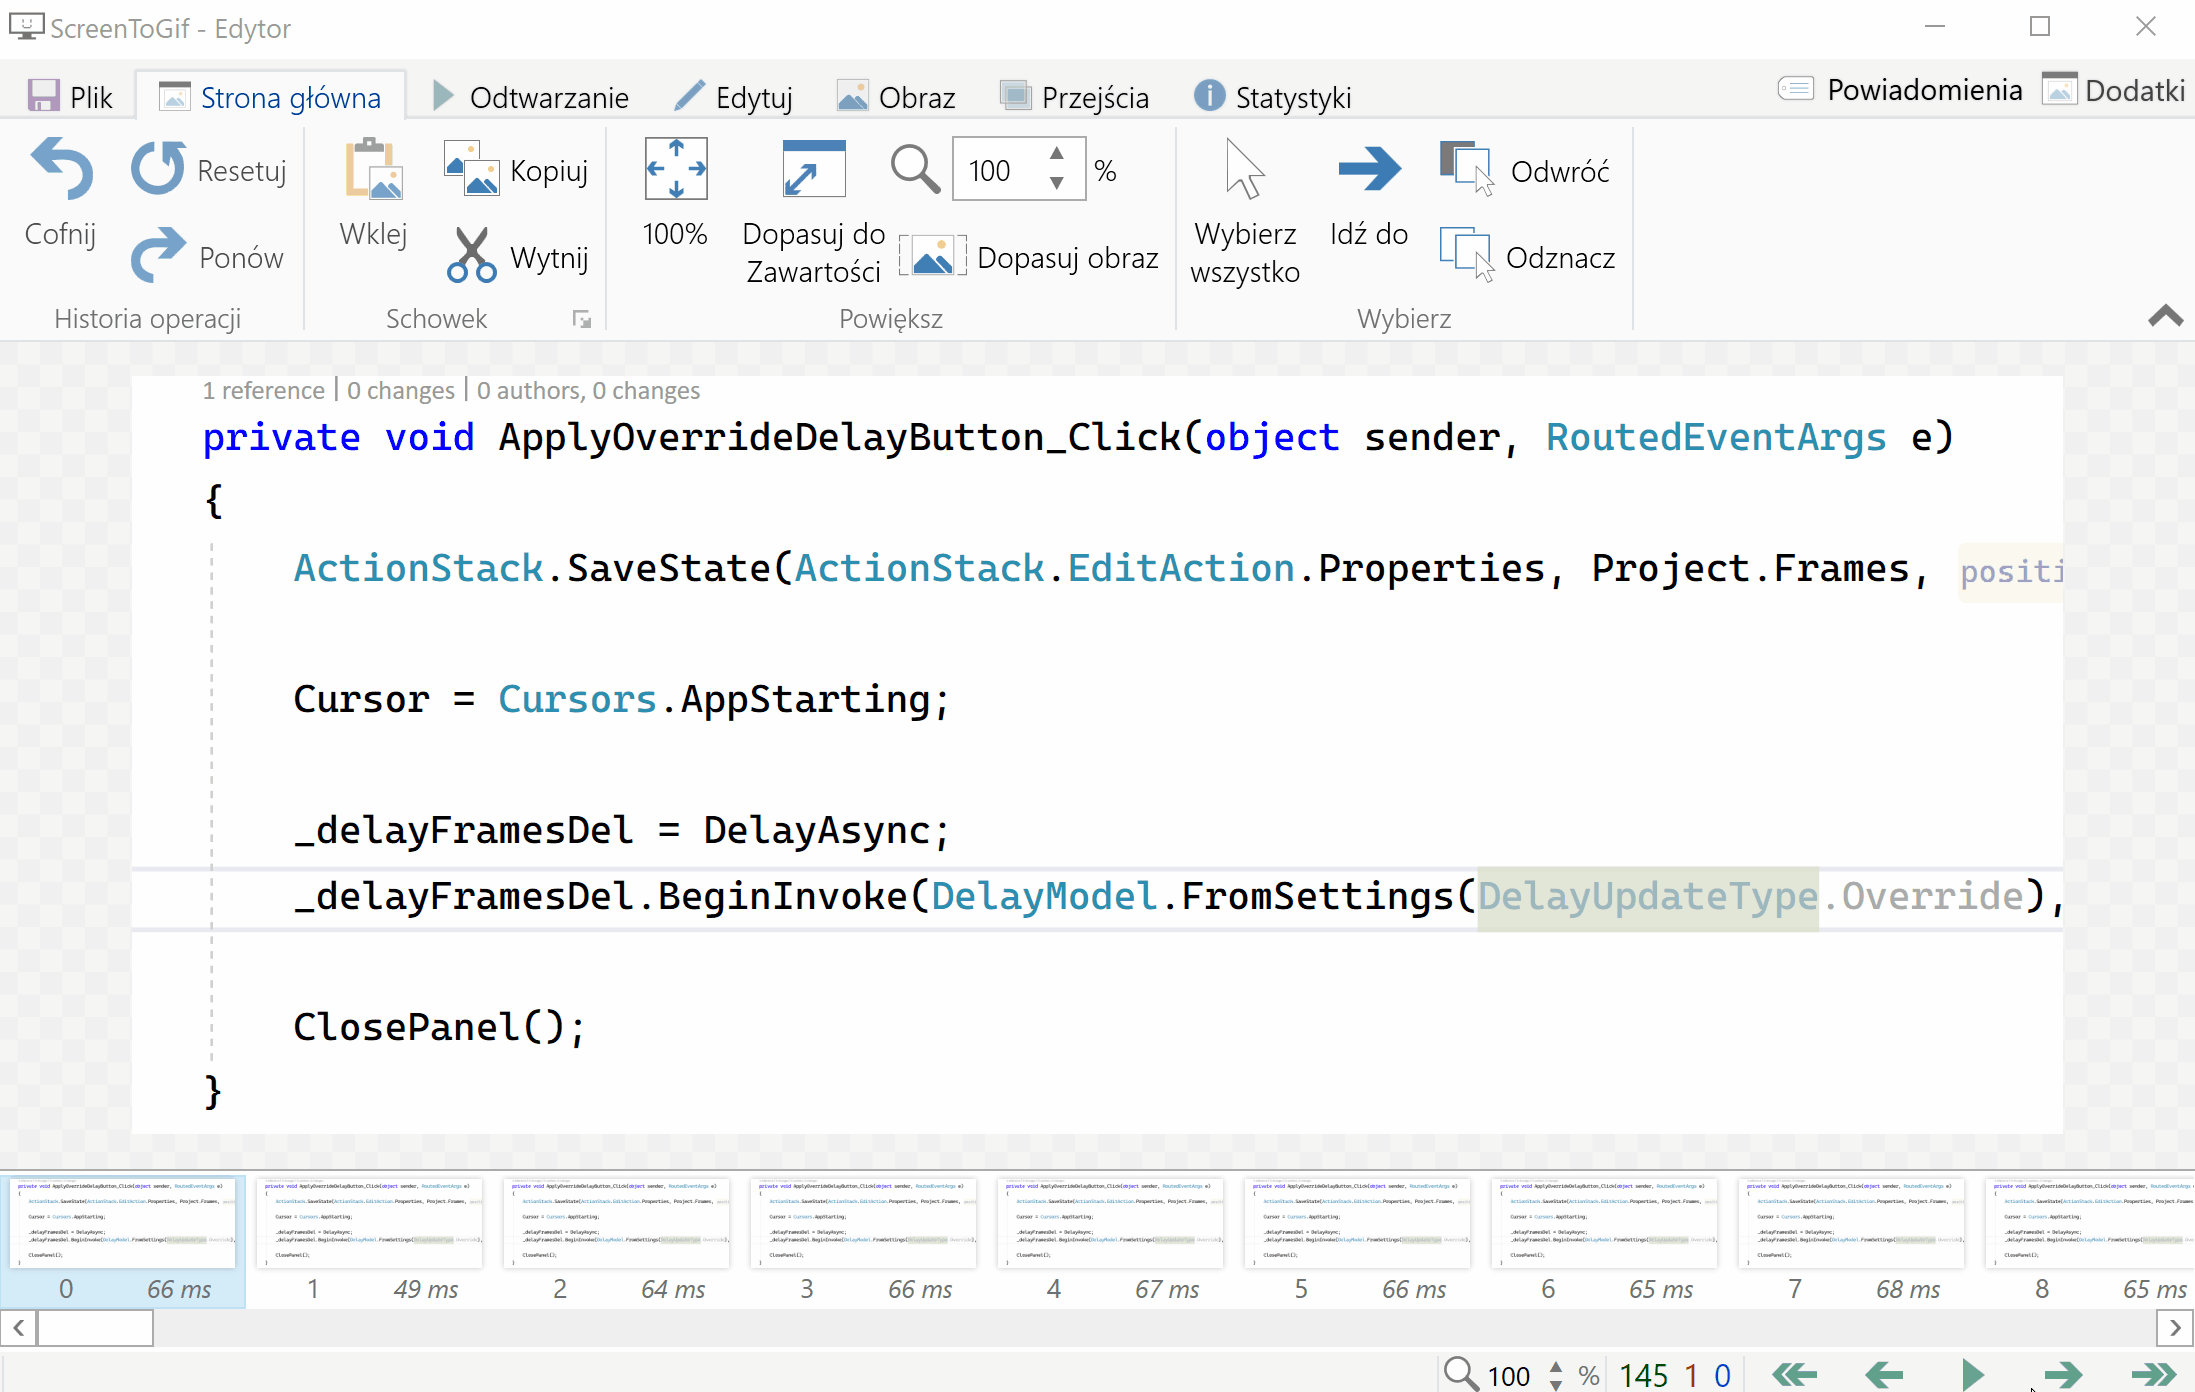Click Wybierz wszystko select-all cursor icon

(x=1244, y=169)
